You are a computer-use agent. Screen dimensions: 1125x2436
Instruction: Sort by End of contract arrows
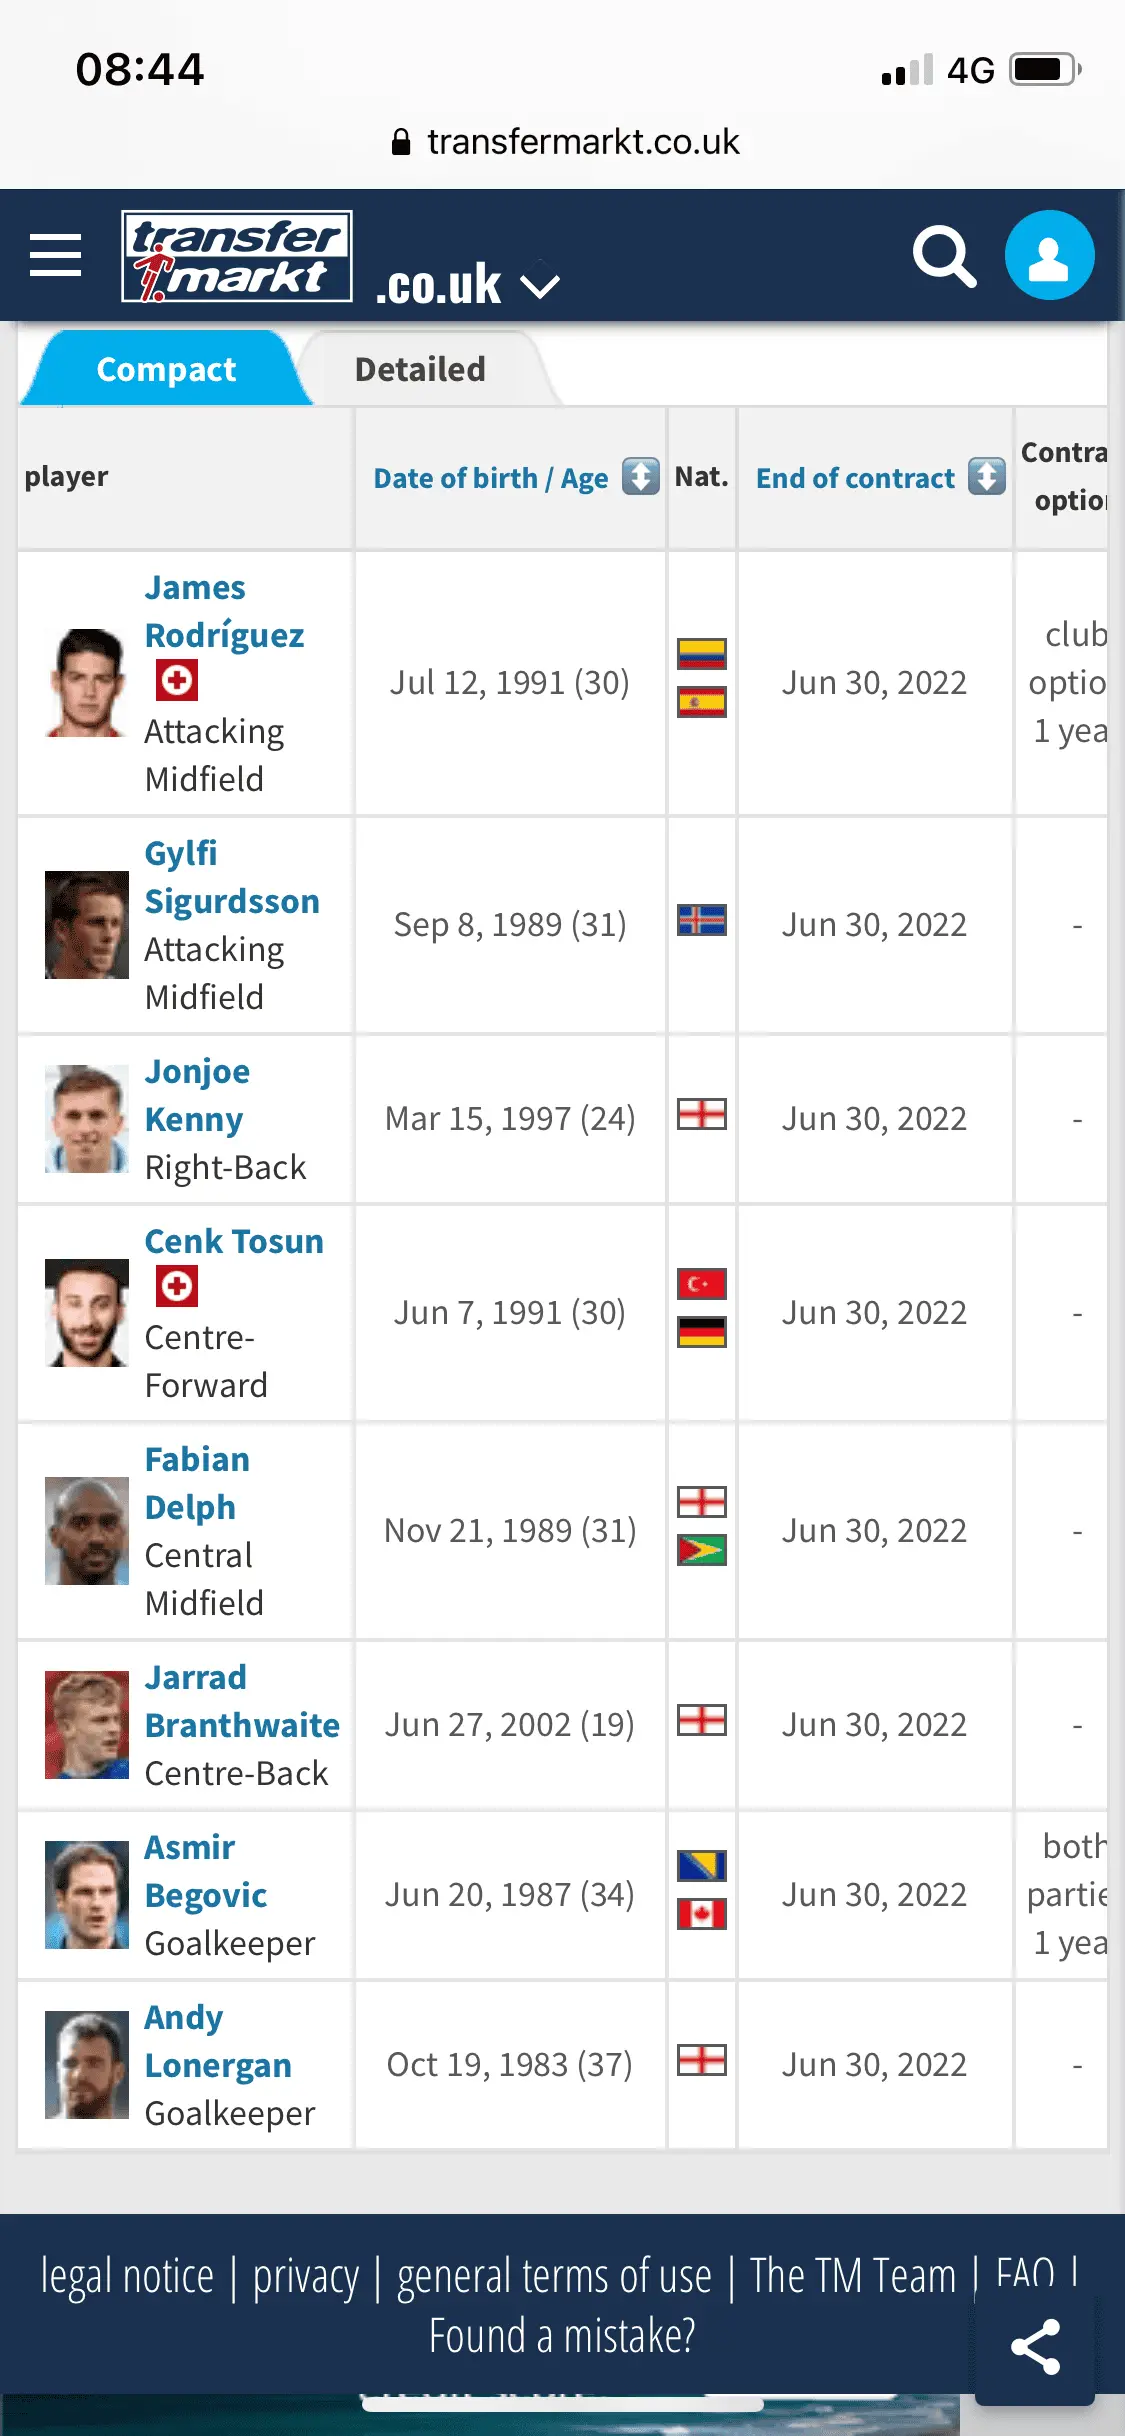[987, 476]
